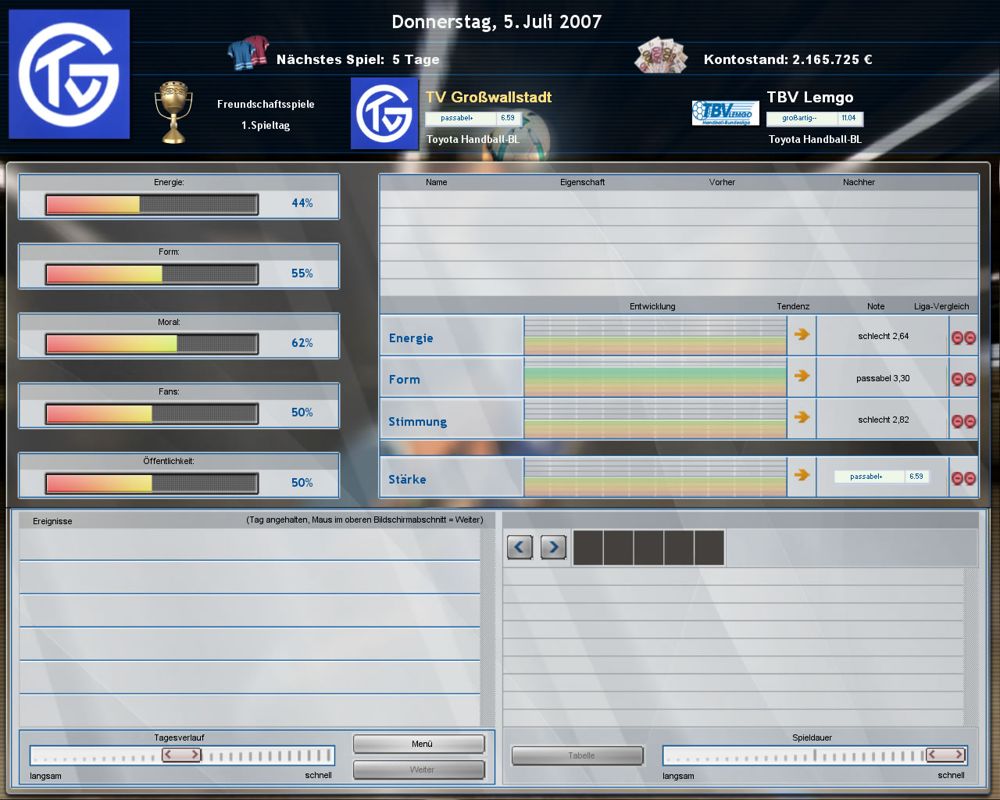Click the red league comparison icons for Form
This screenshot has height=800, width=1000.
[x=963, y=379]
